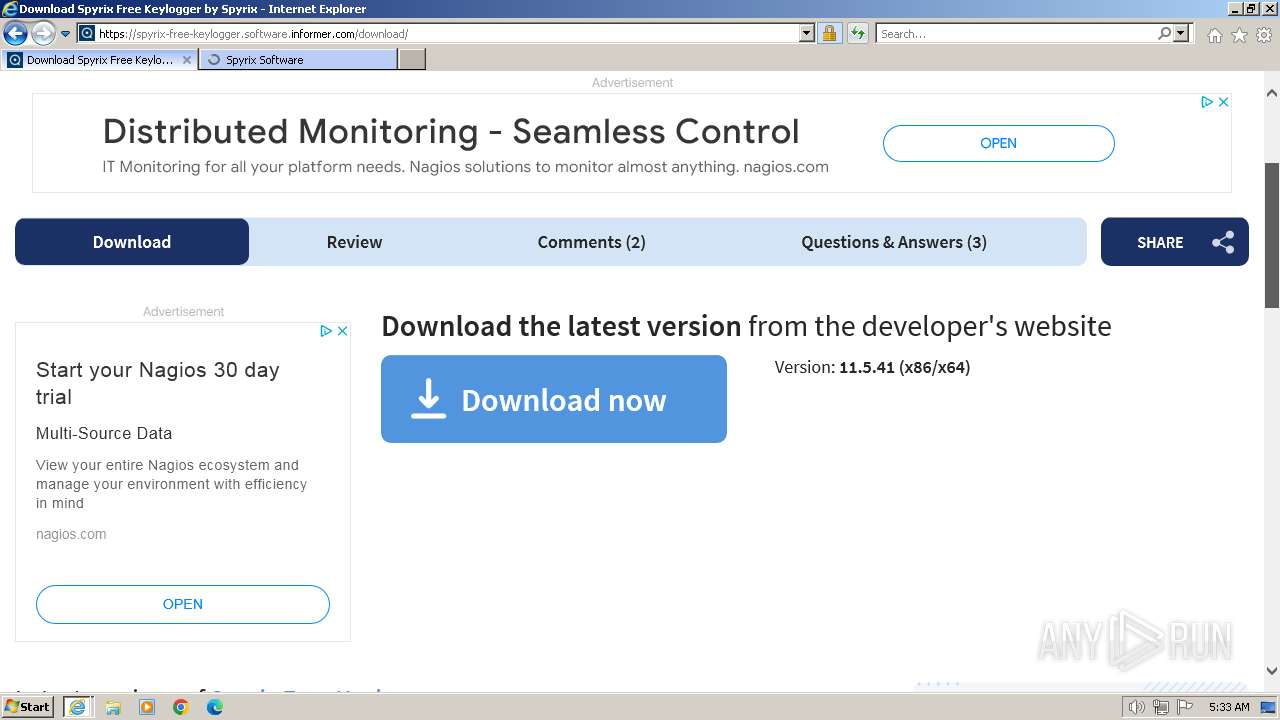Click the vertical scrollbar thumb
1280x720 pixels.
point(1272,235)
